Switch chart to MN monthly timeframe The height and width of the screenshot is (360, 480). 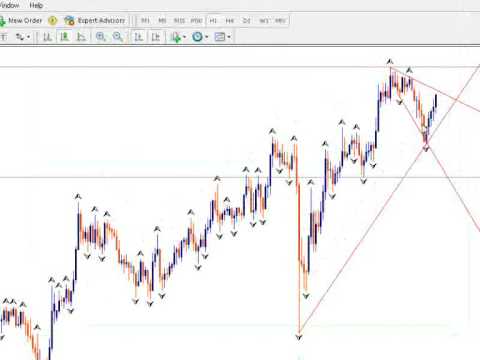[280, 21]
